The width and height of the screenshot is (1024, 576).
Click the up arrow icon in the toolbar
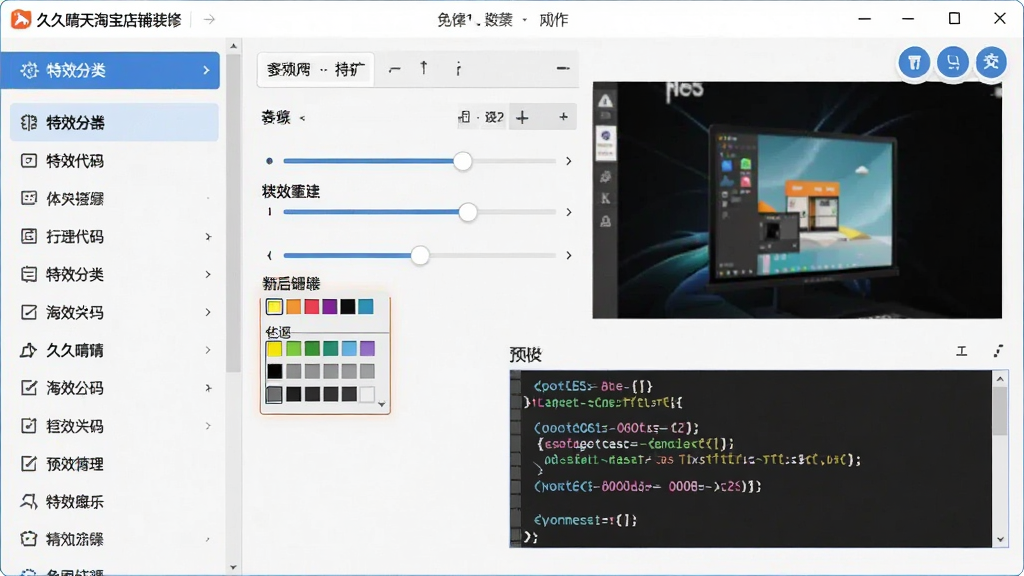pos(424,68)
